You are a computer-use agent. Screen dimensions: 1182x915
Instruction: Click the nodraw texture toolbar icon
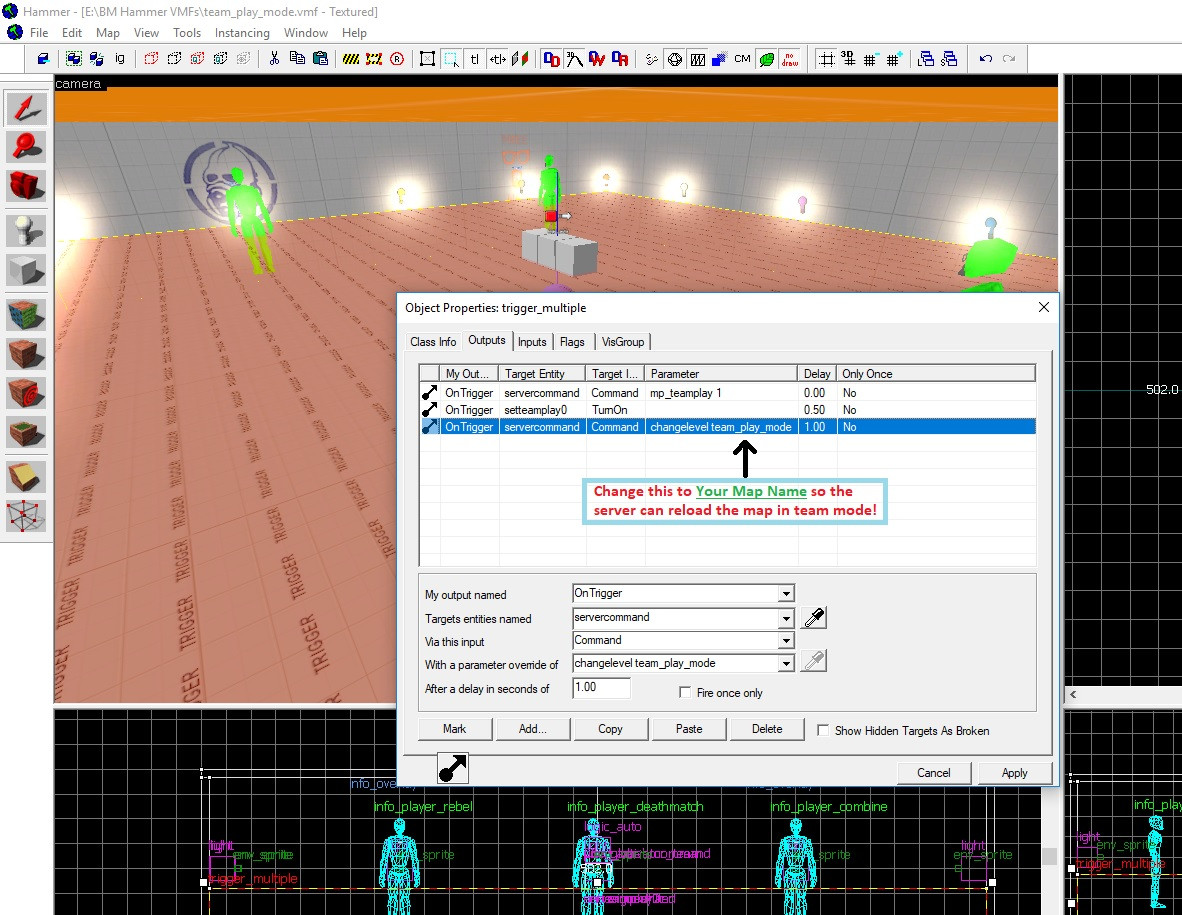790,59
